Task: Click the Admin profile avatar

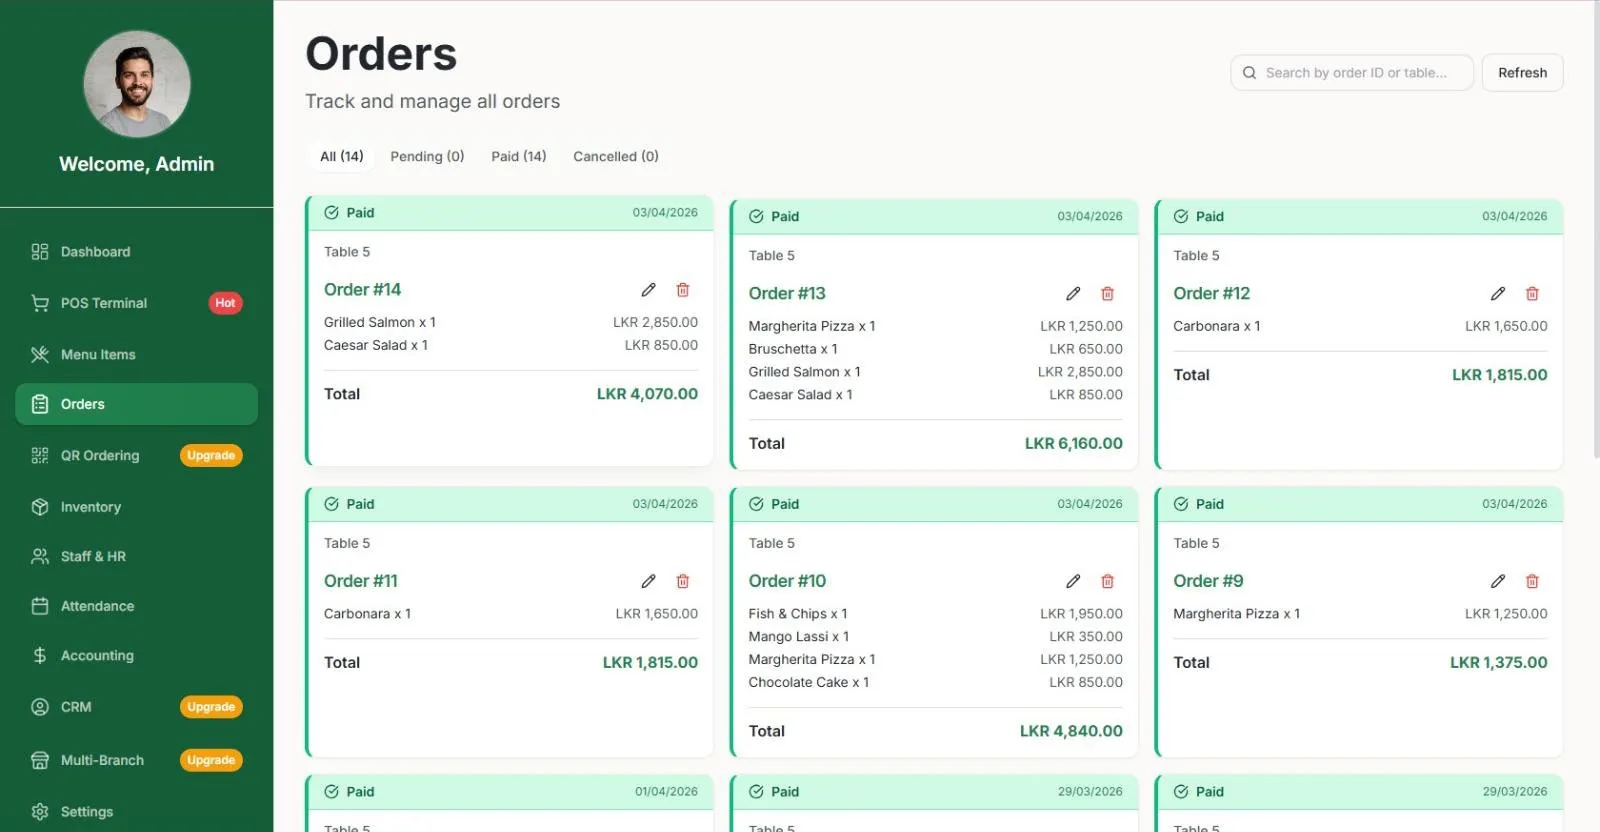Action: pos(137,84)
